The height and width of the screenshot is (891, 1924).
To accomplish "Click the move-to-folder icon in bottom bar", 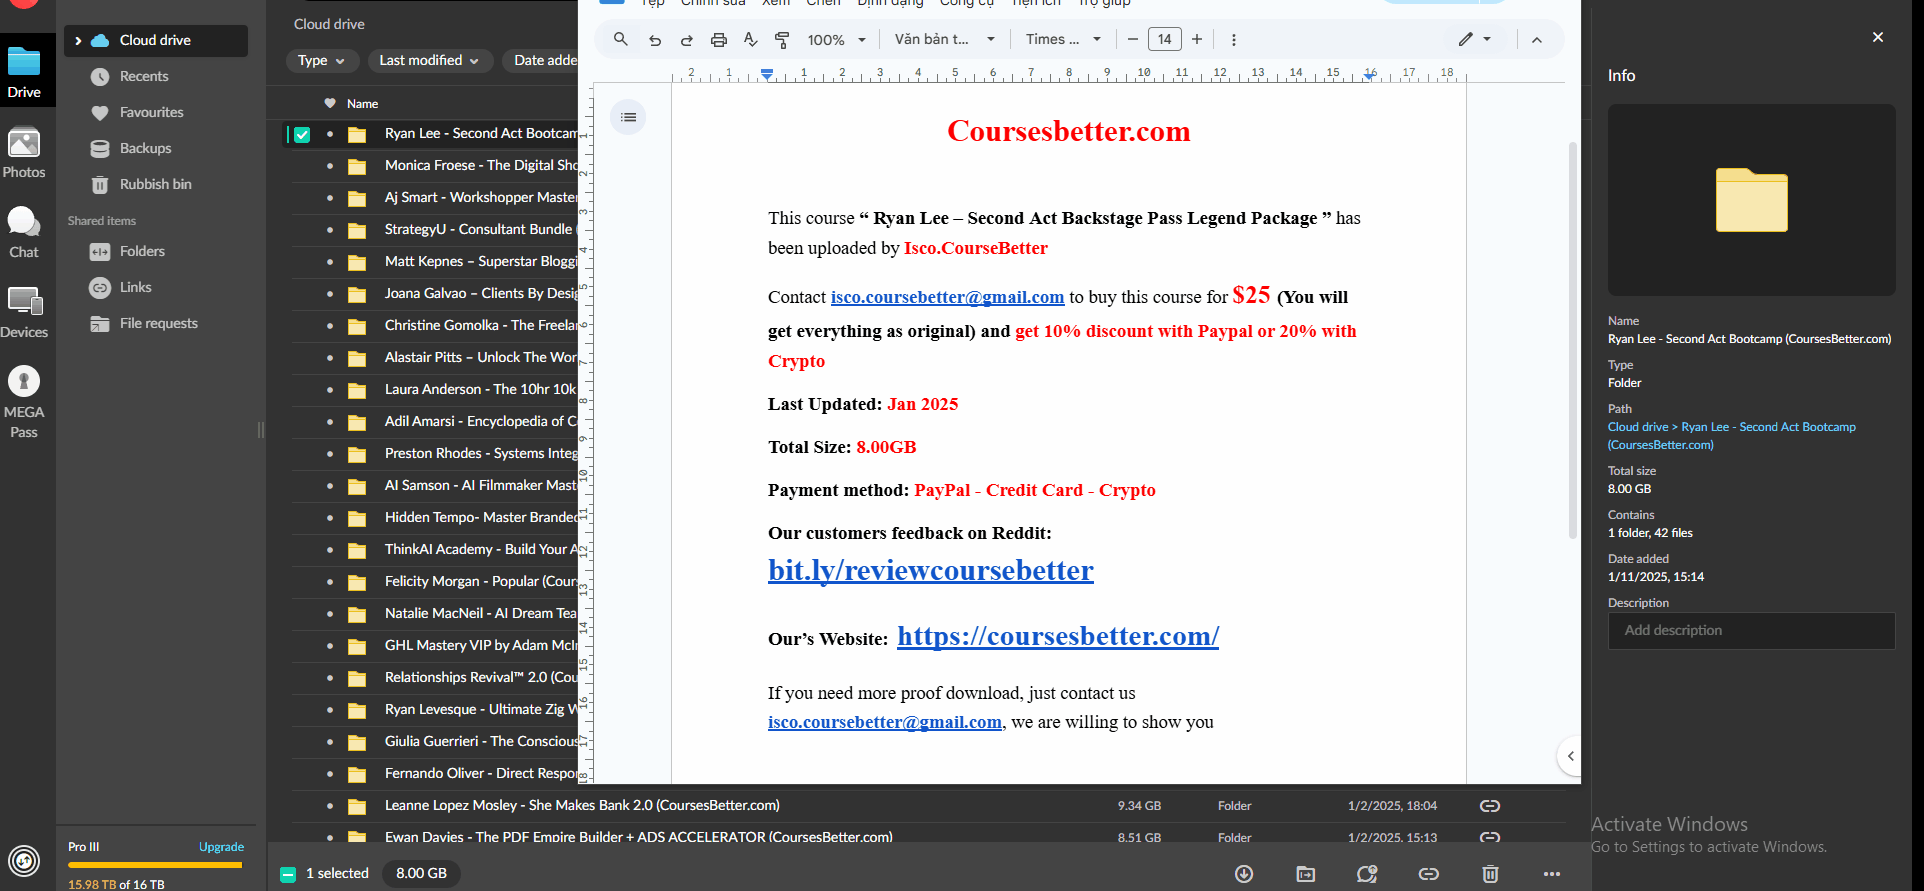I will pyautogui.click(x=1306, y=874).
